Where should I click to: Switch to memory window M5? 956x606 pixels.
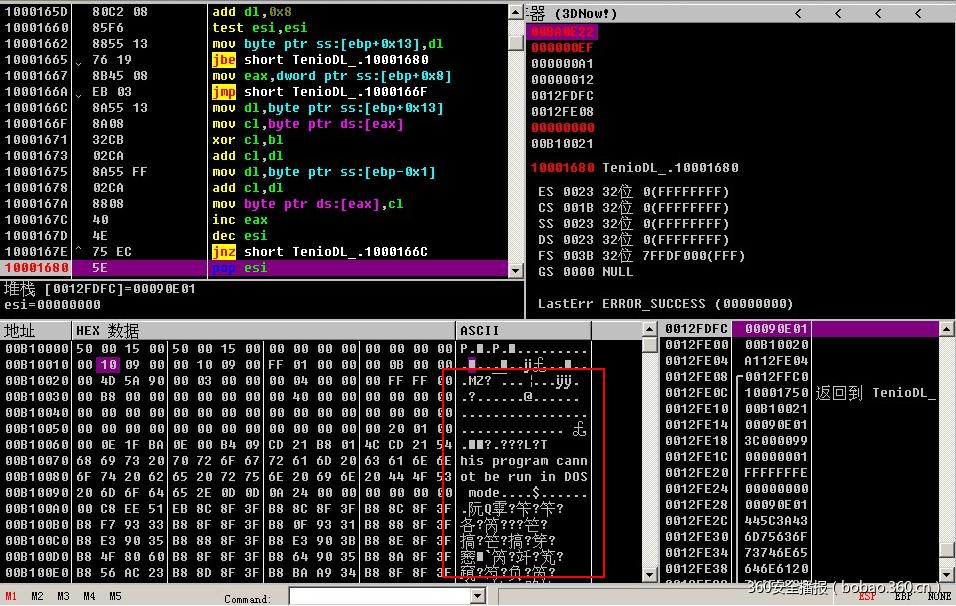tap(115, 596)
